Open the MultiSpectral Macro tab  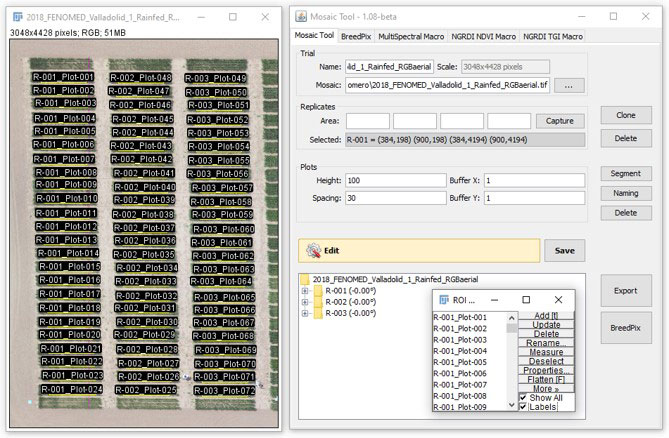tap(411, 37)
